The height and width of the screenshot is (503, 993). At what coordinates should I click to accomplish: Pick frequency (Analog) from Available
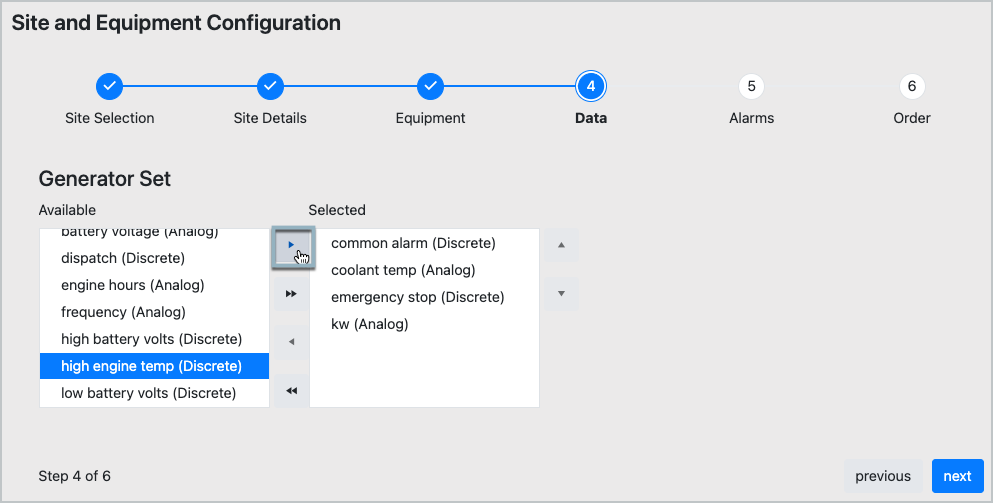tap(123, 312)
